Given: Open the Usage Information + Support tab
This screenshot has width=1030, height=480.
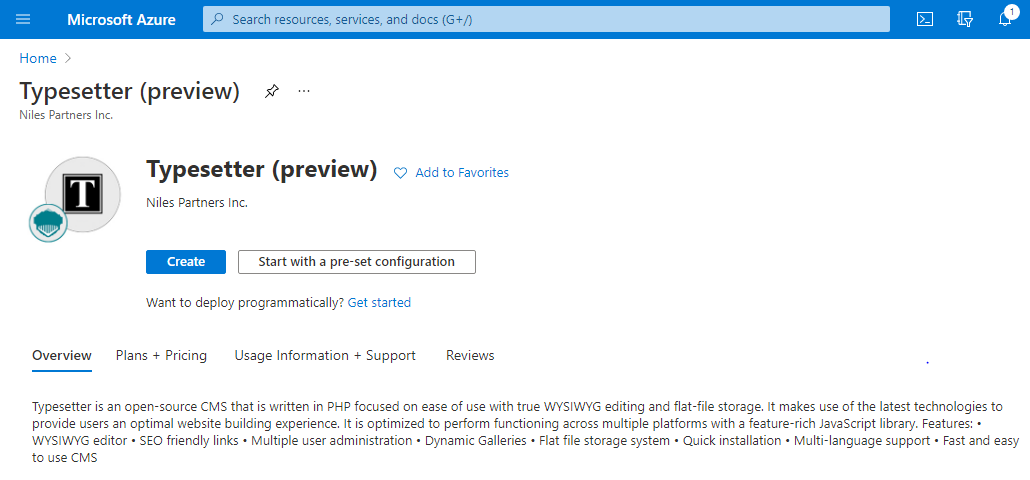Looking at the screenshot, I should click(325, 355).
